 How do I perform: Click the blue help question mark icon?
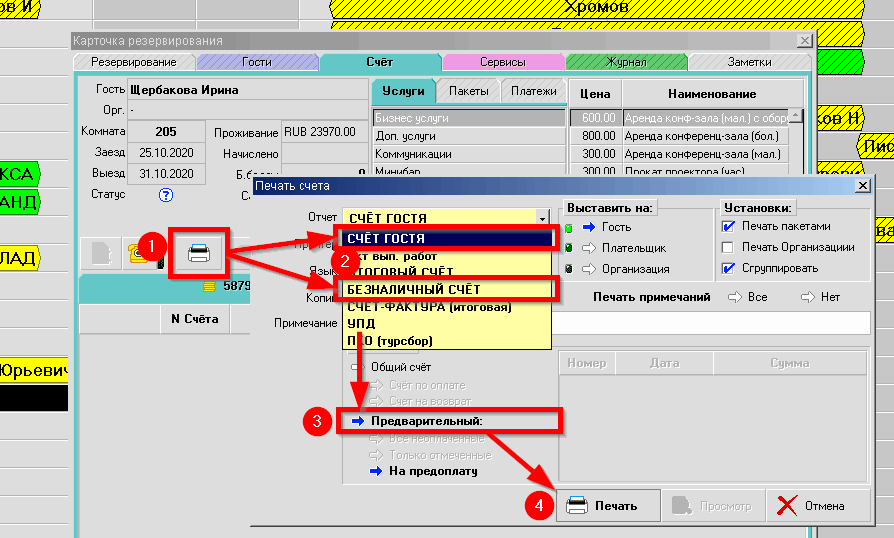pyautogui.click(x=166, y=195)
